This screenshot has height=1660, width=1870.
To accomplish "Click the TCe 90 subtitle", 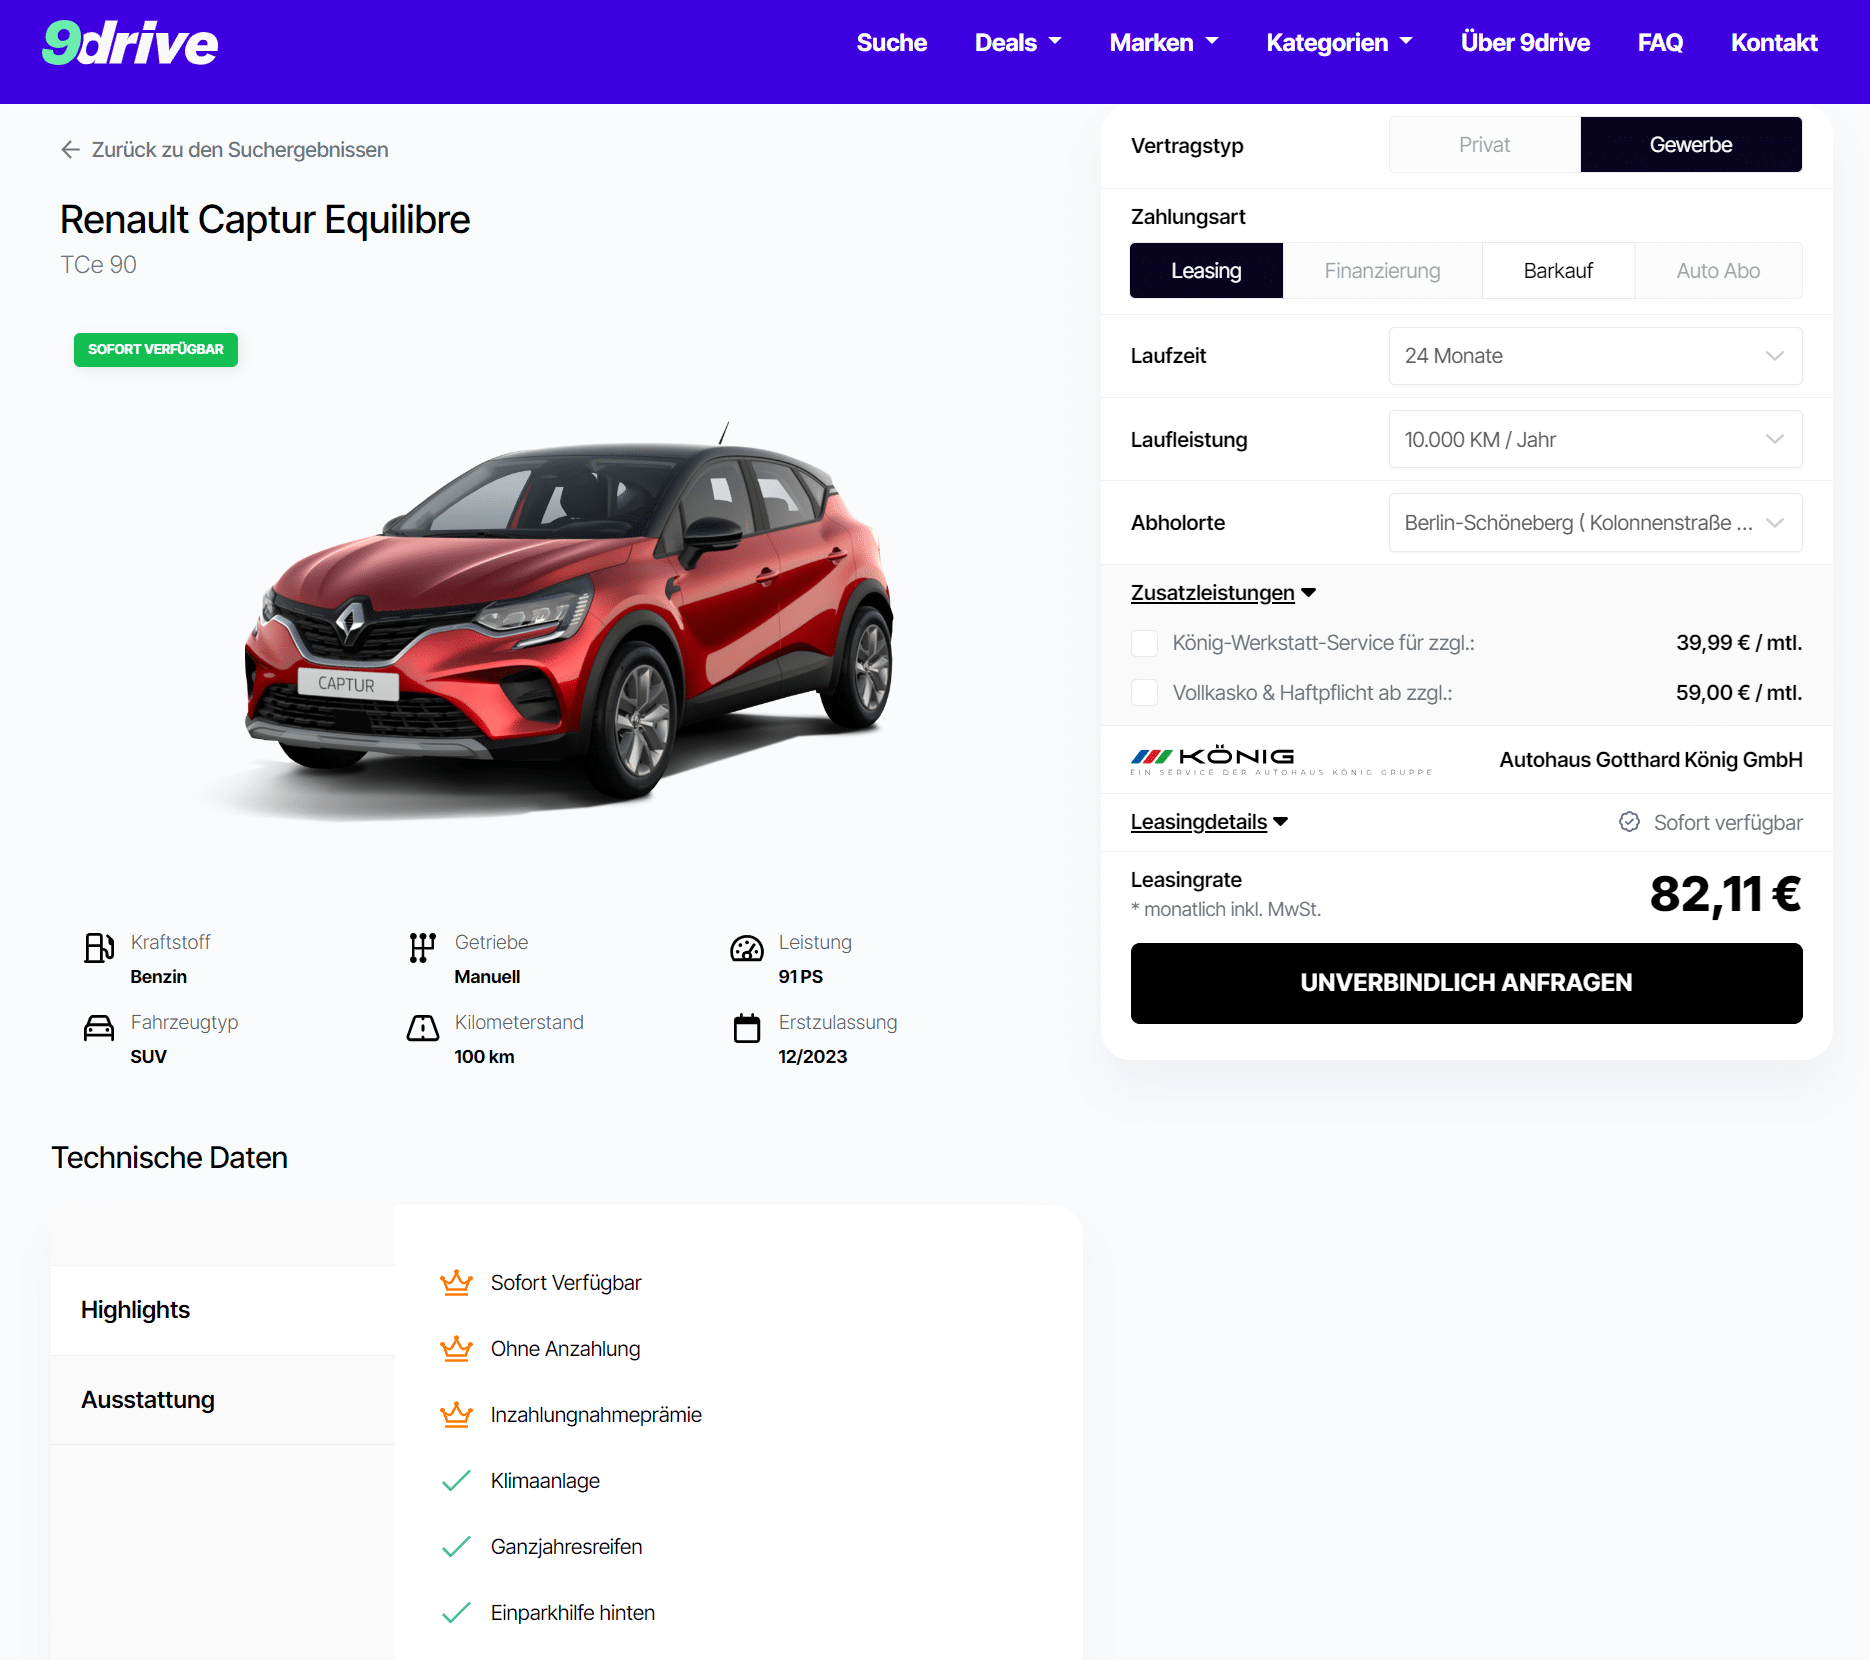I will pyautogui.click(x=98, y=265).
